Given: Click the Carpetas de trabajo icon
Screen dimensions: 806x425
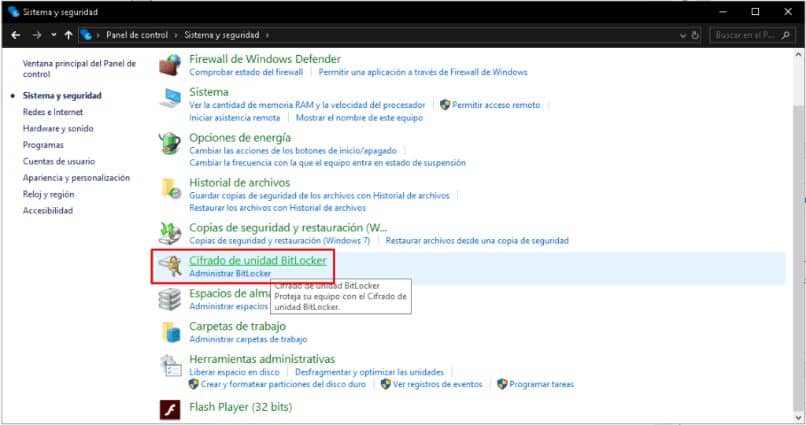Looking at the screenshot, I should [x=171, y=332].
